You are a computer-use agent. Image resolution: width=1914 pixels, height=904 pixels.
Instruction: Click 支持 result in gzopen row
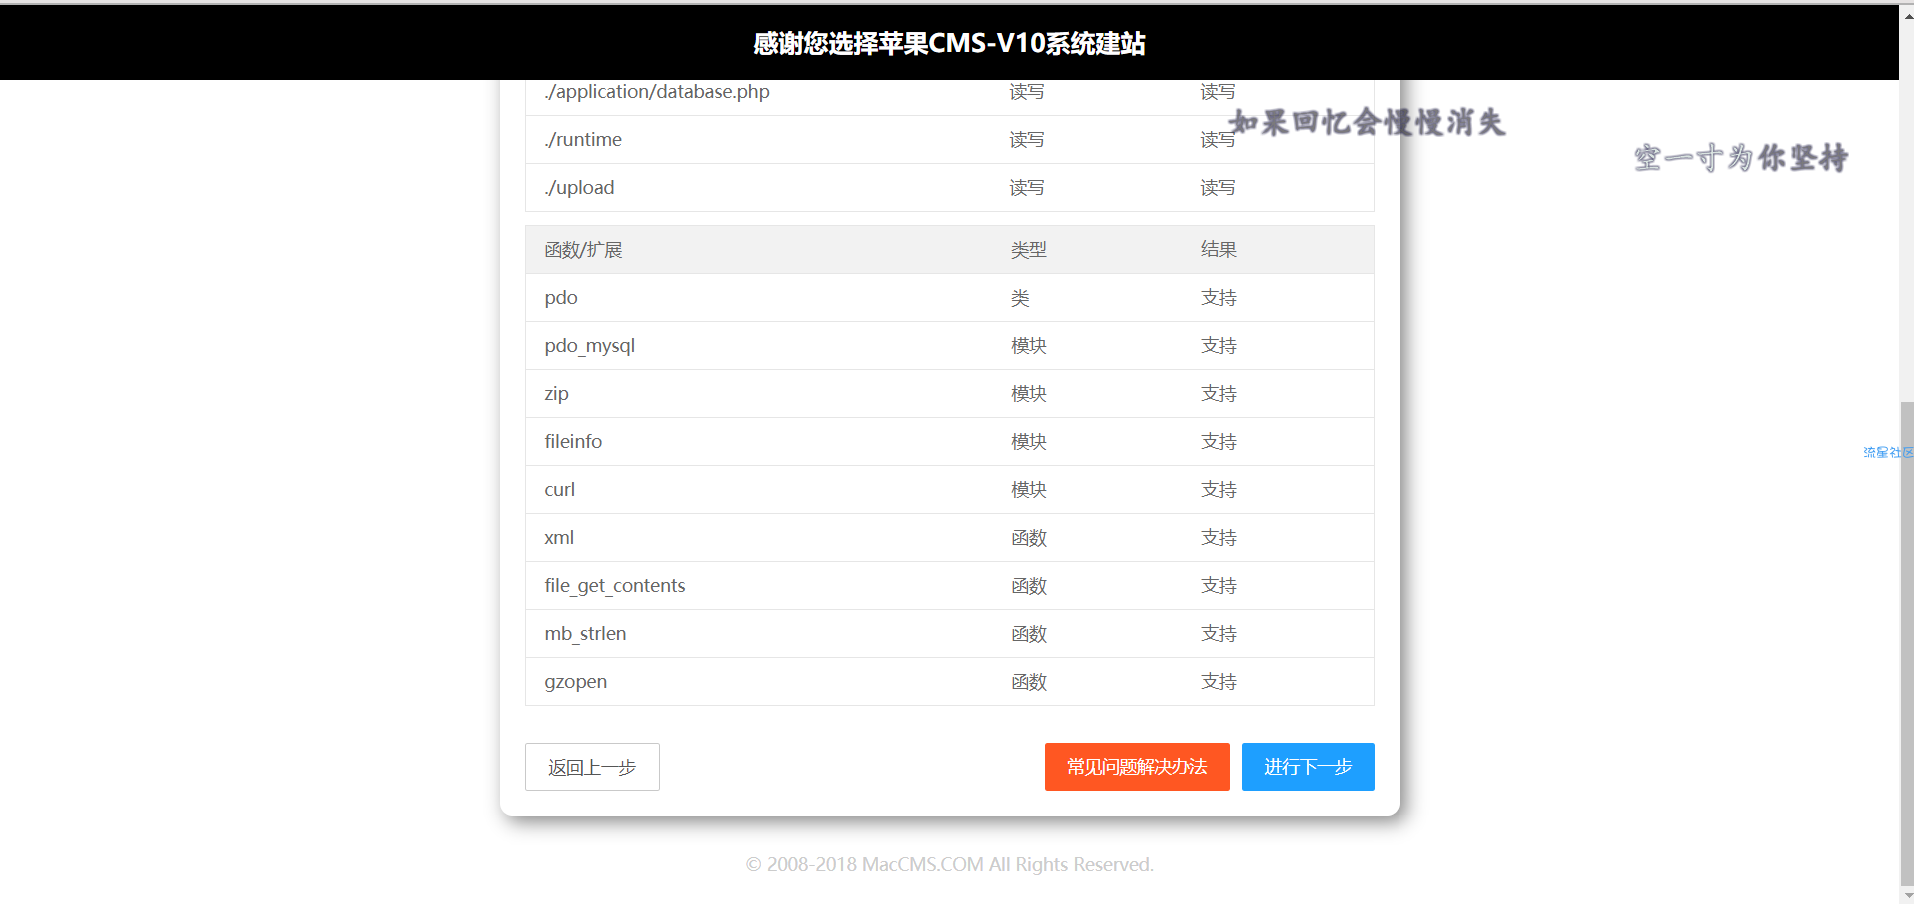click(1218, 681)
